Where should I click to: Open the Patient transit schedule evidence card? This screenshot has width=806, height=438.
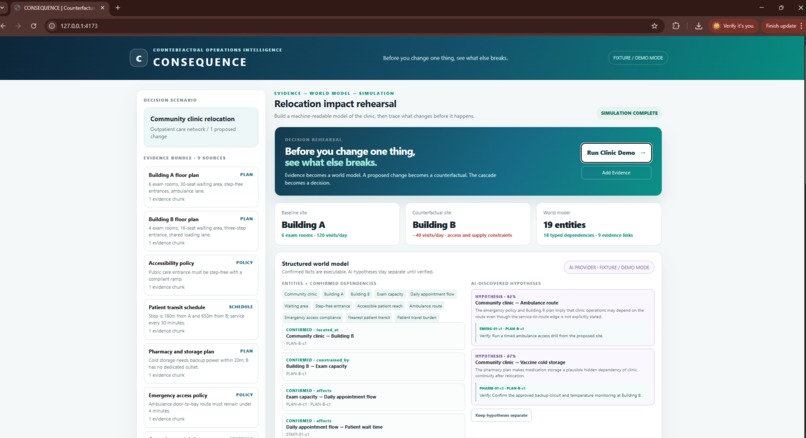201,319
